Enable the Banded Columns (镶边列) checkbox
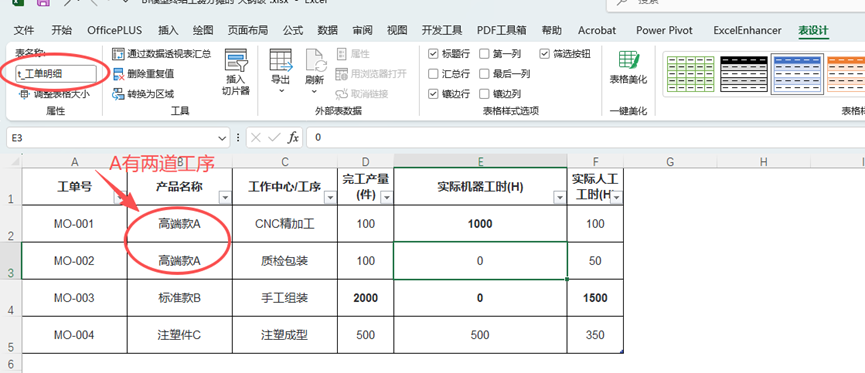The image size is (865, 373). point(484,94)
